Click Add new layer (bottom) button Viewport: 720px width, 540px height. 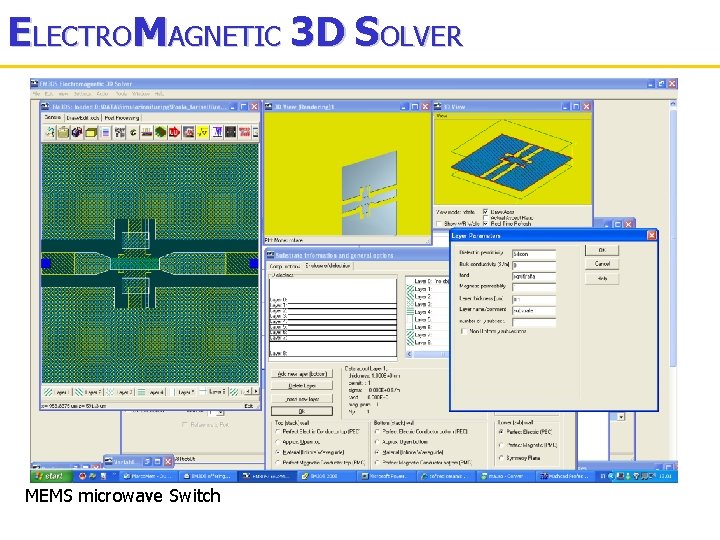[302, 374]
